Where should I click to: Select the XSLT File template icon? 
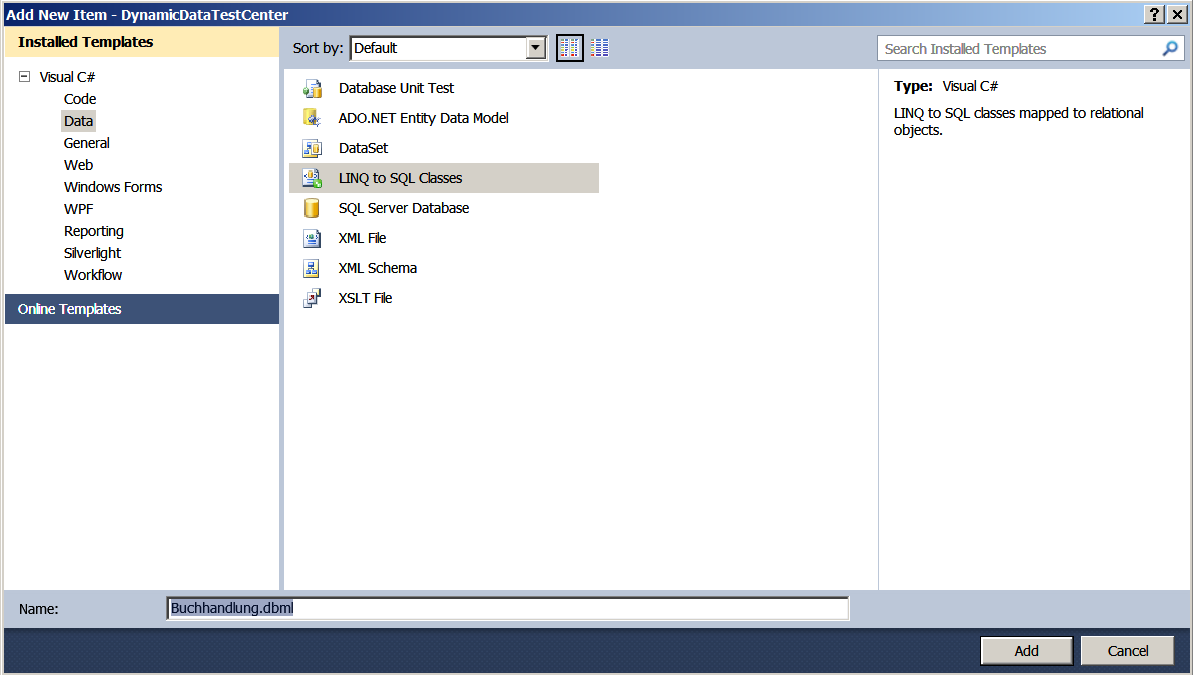click(x=312, y=298)
